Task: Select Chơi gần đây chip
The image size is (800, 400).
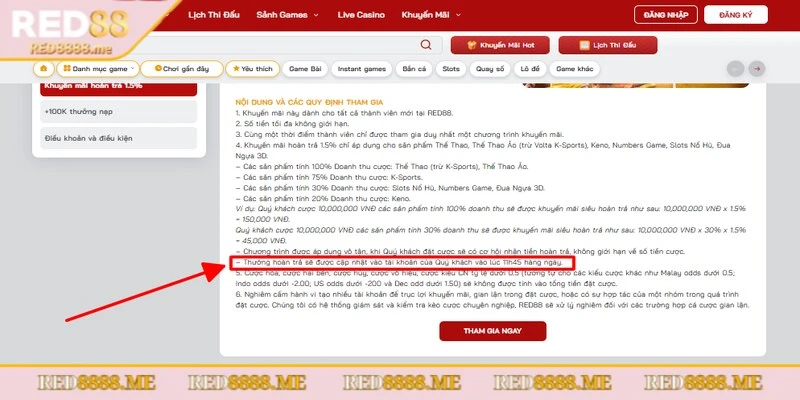Action: click(x=182, y=69)
